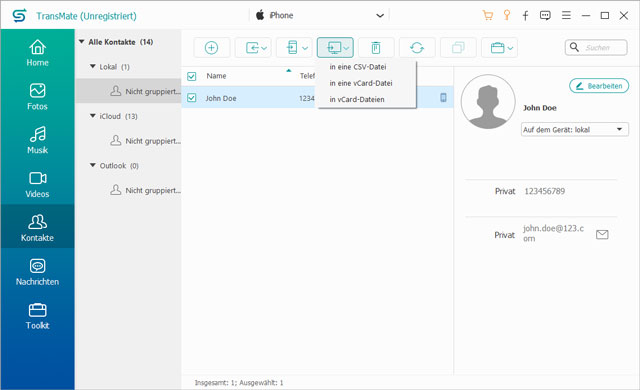
Task: Click the email envelope icon beside address
Action: tap(602, 235)
